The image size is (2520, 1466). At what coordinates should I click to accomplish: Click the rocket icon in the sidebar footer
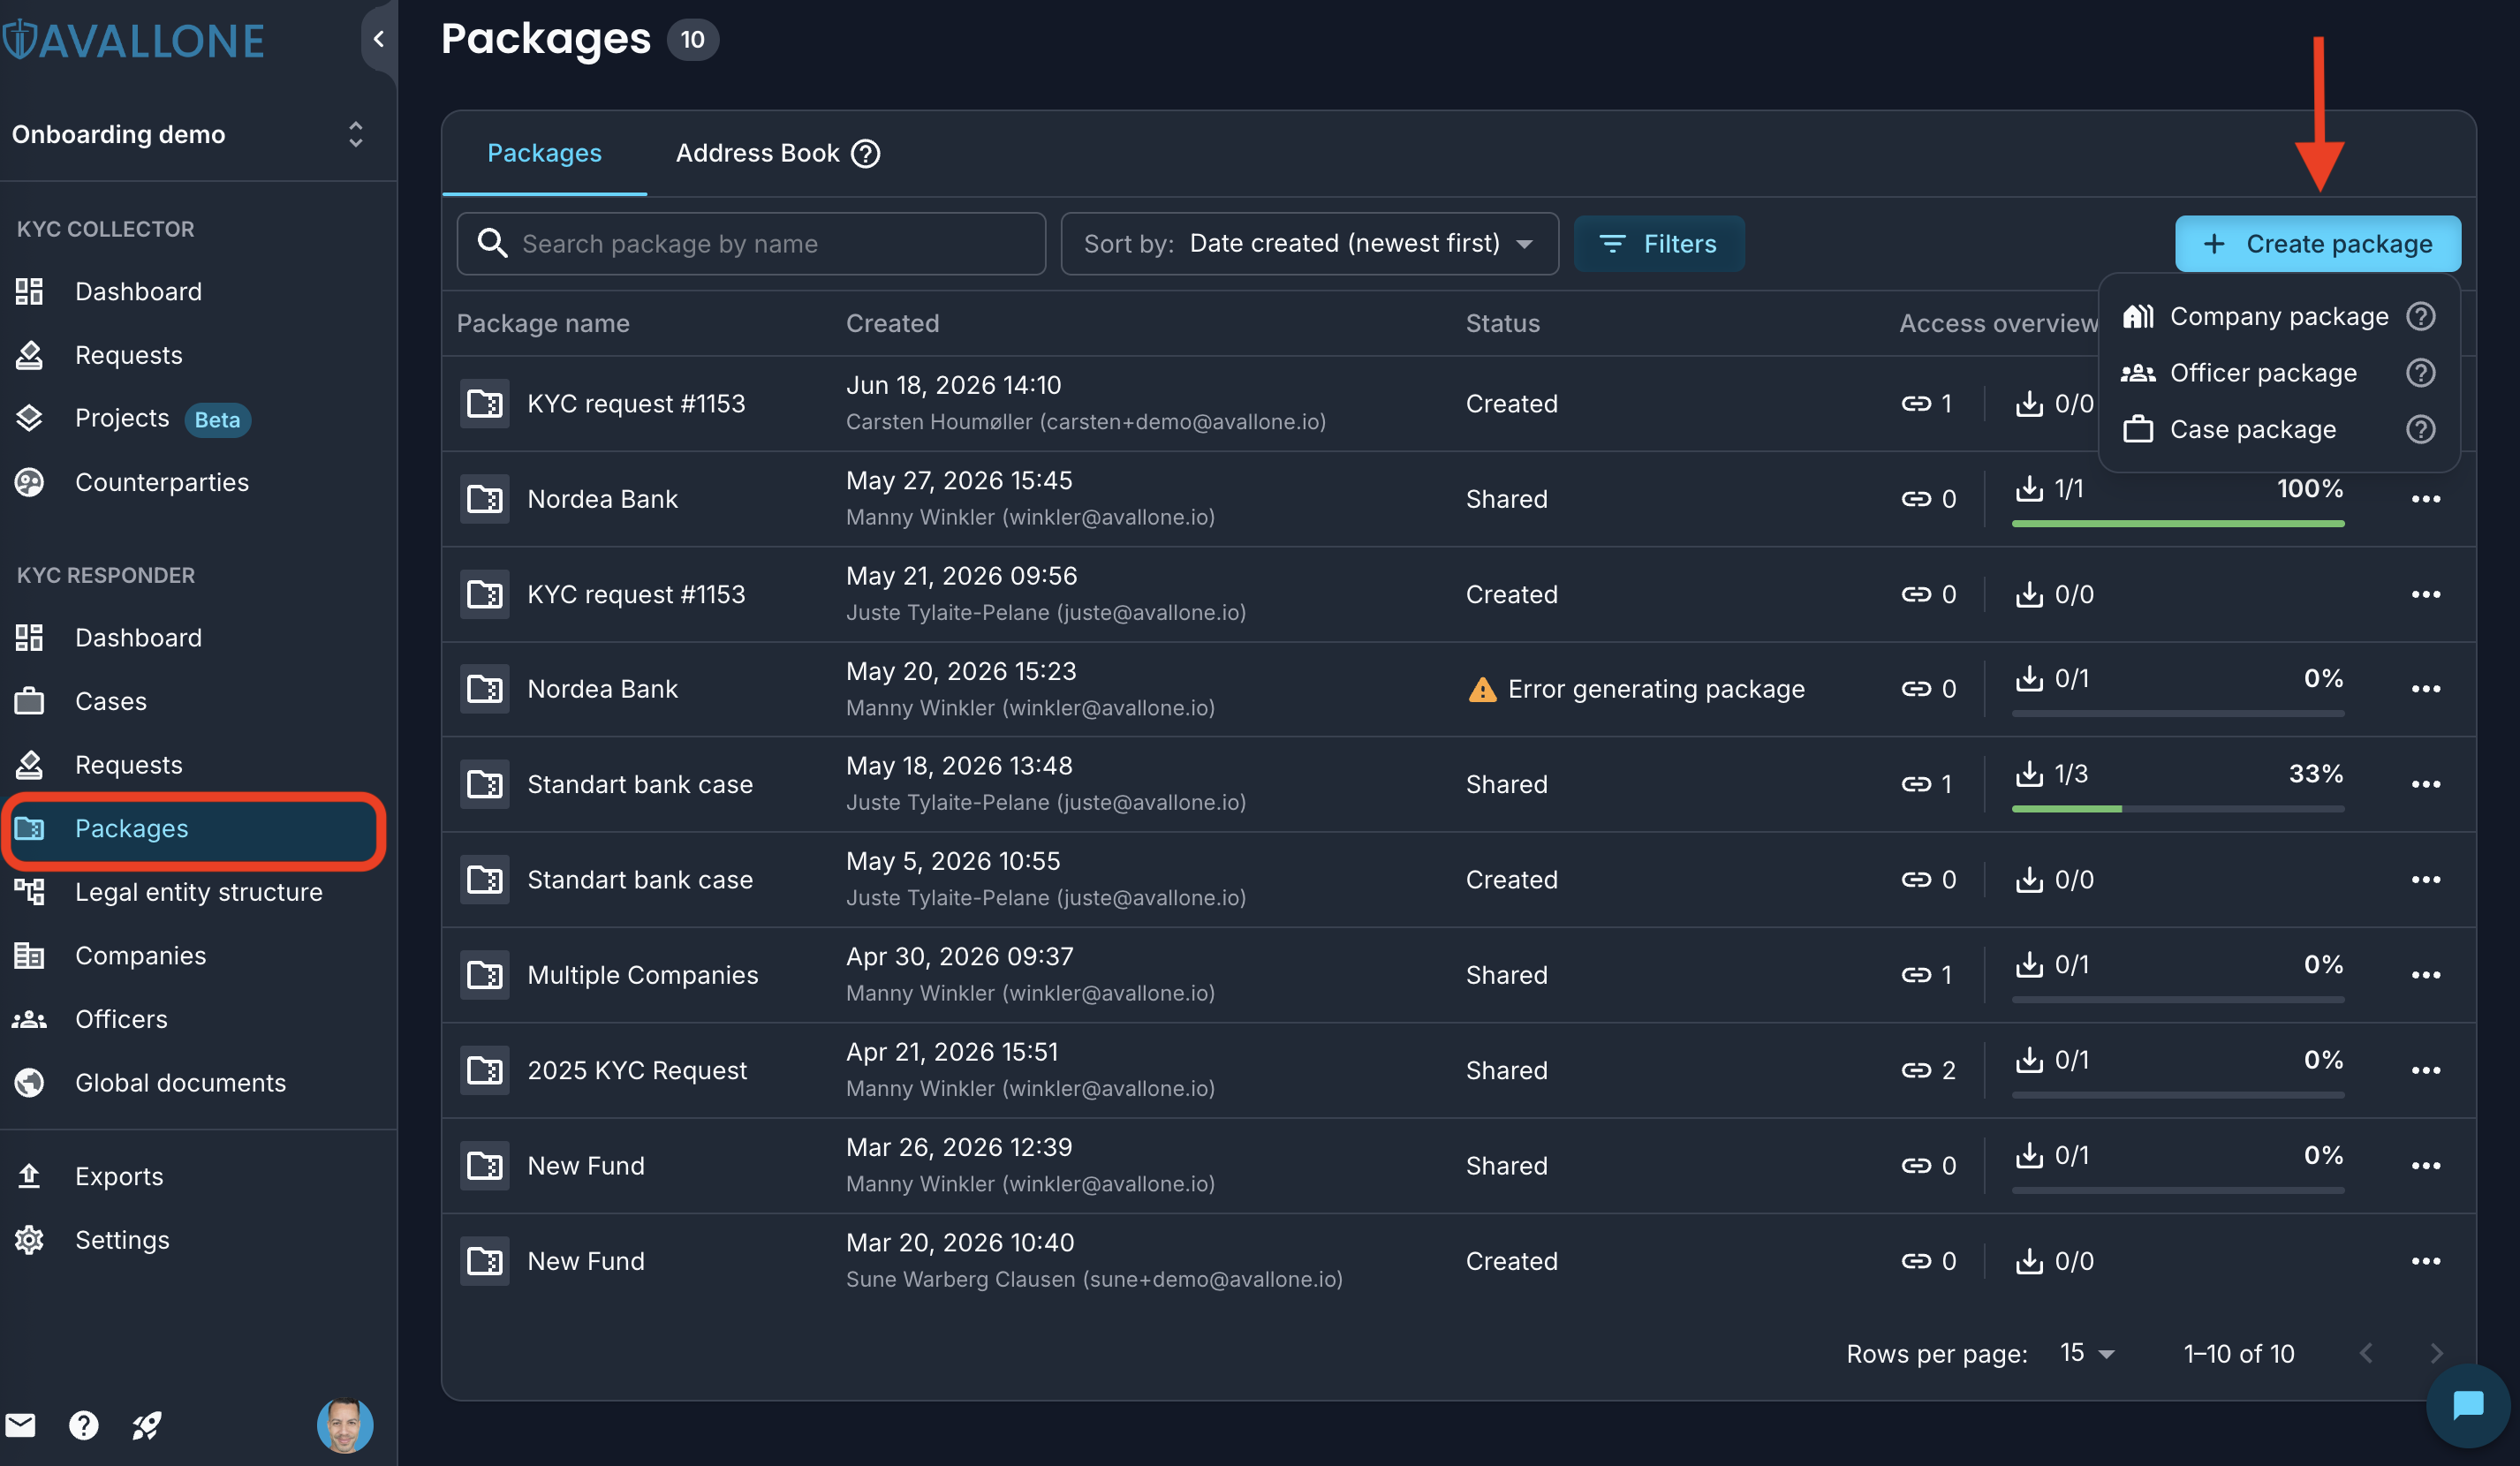[x=147, y=1425]
